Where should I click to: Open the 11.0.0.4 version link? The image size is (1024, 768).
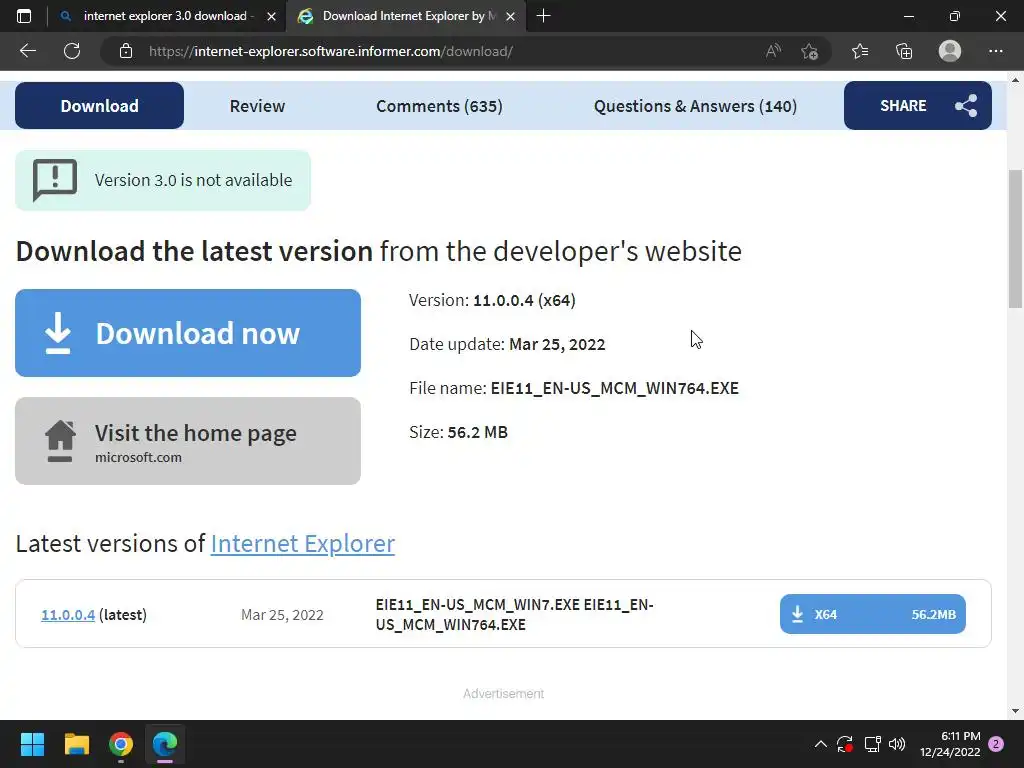(x=68, y=615)
